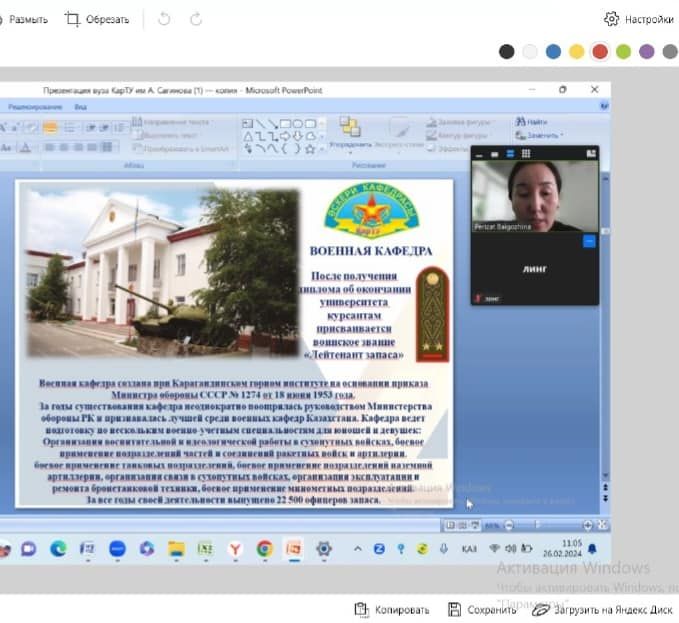Screen dimensions: 679x623
Task: Switch Zoom panel to grid view
Action: [x=525, y=153]
